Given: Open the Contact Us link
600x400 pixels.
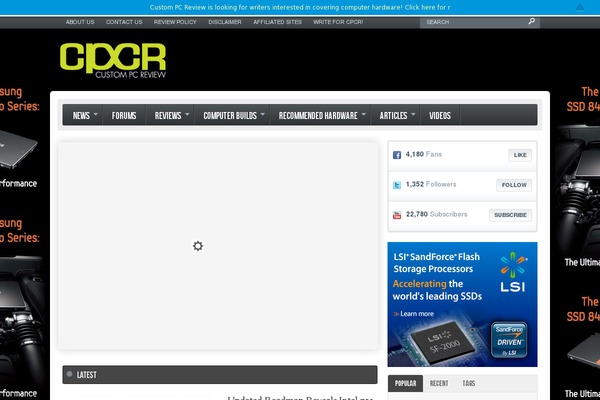Looking at the screenshot, I should [124, 22].
